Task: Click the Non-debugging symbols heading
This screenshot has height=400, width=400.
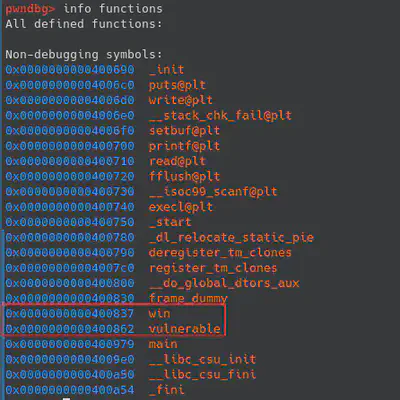Action: point(84,54)
